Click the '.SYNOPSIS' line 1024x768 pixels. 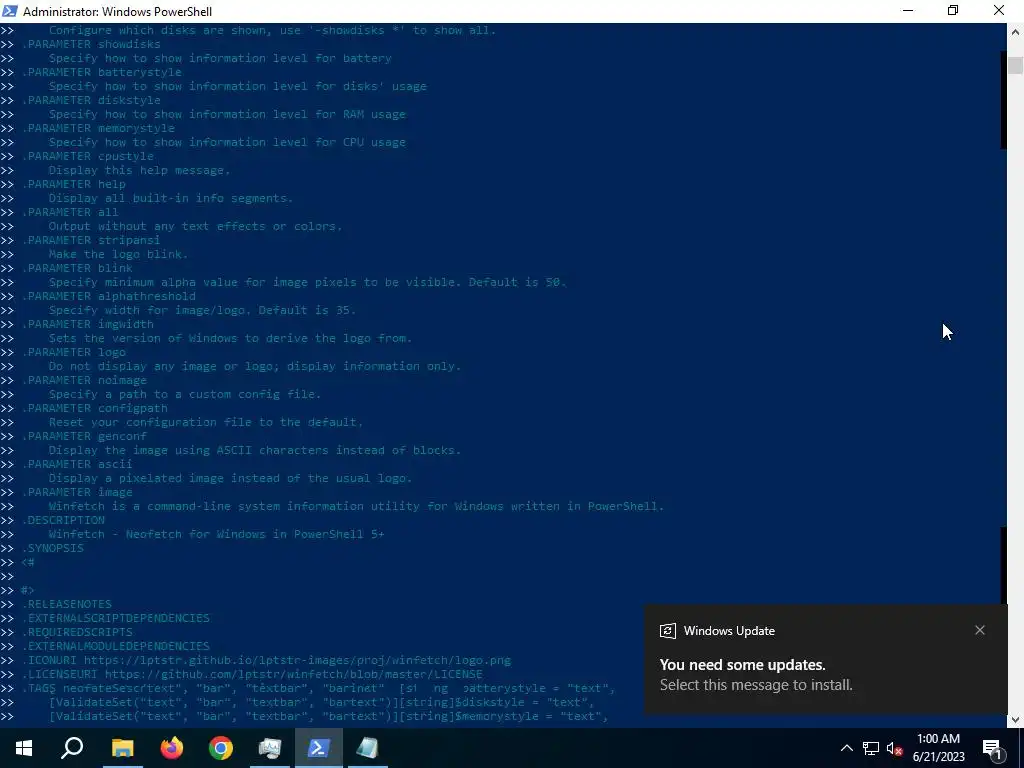(x=52, y=549)
